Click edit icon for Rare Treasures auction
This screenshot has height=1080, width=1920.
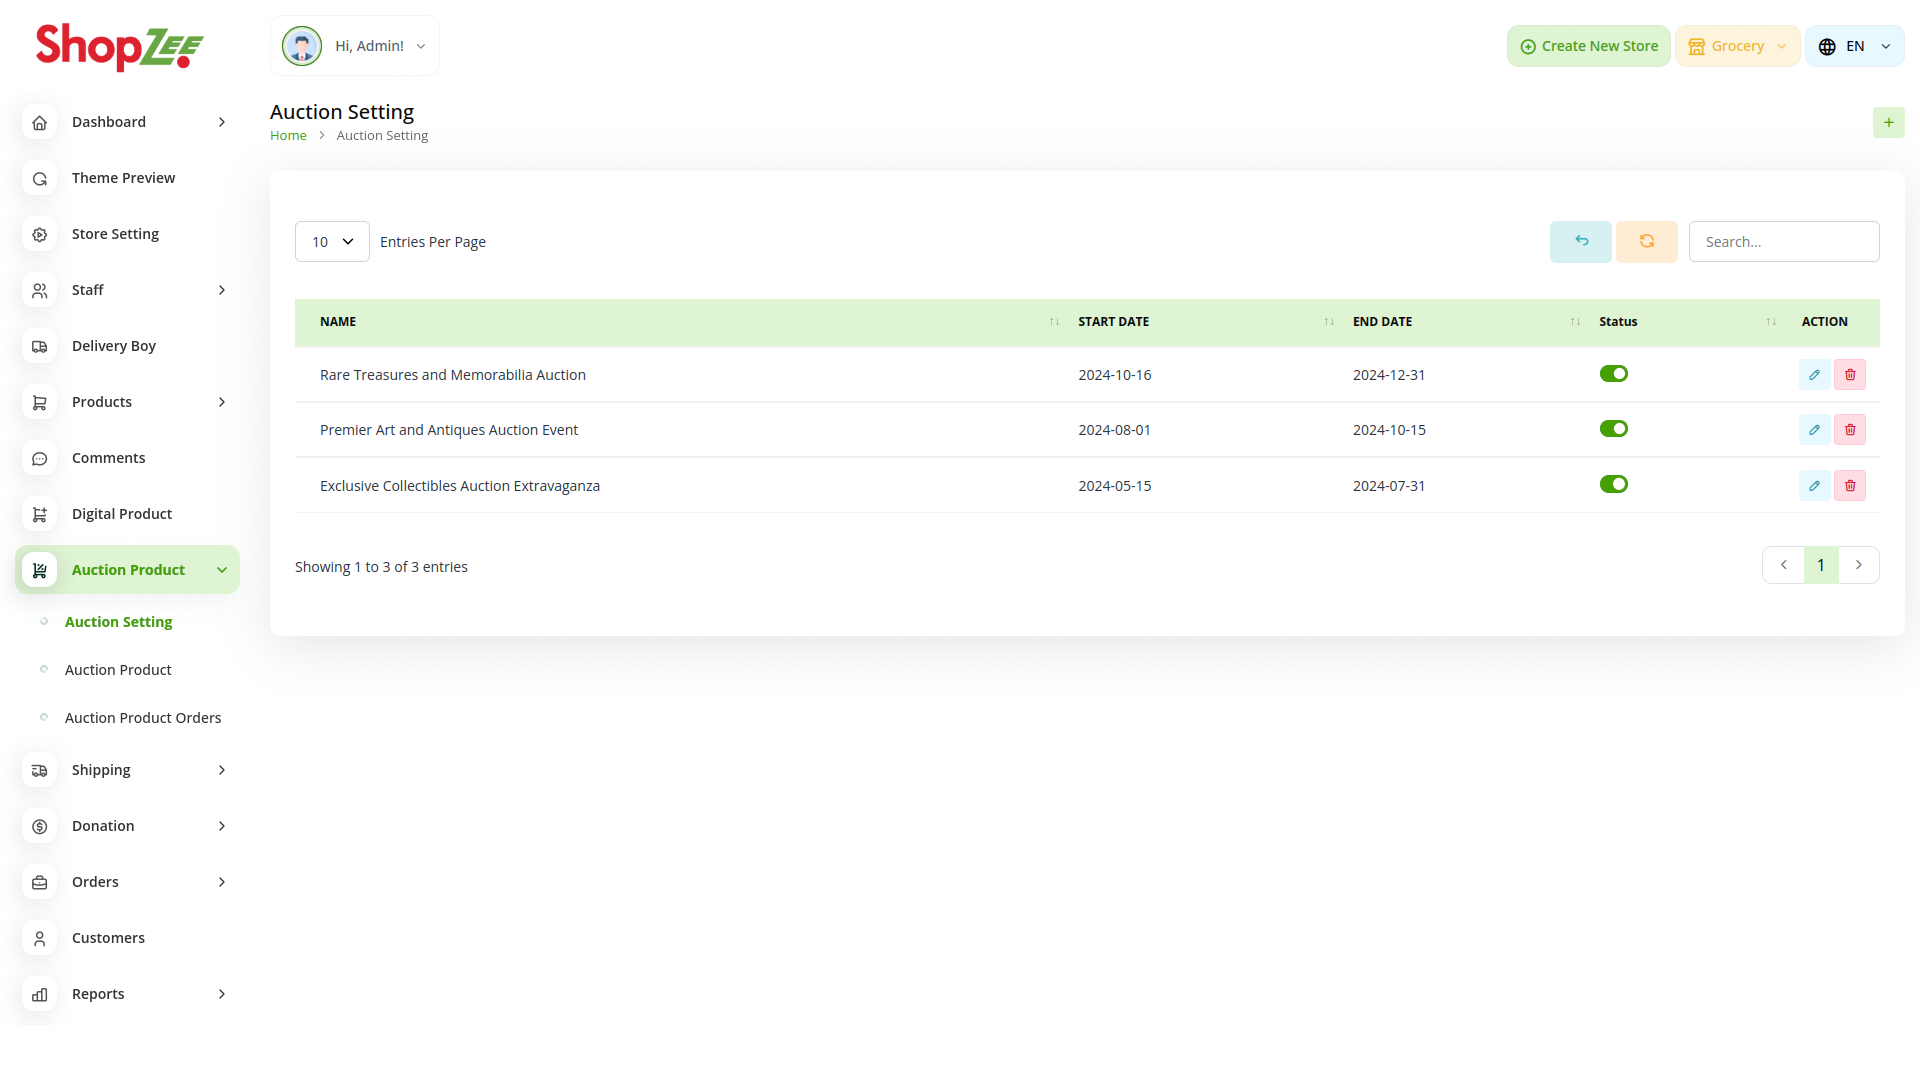point(1814,375)
